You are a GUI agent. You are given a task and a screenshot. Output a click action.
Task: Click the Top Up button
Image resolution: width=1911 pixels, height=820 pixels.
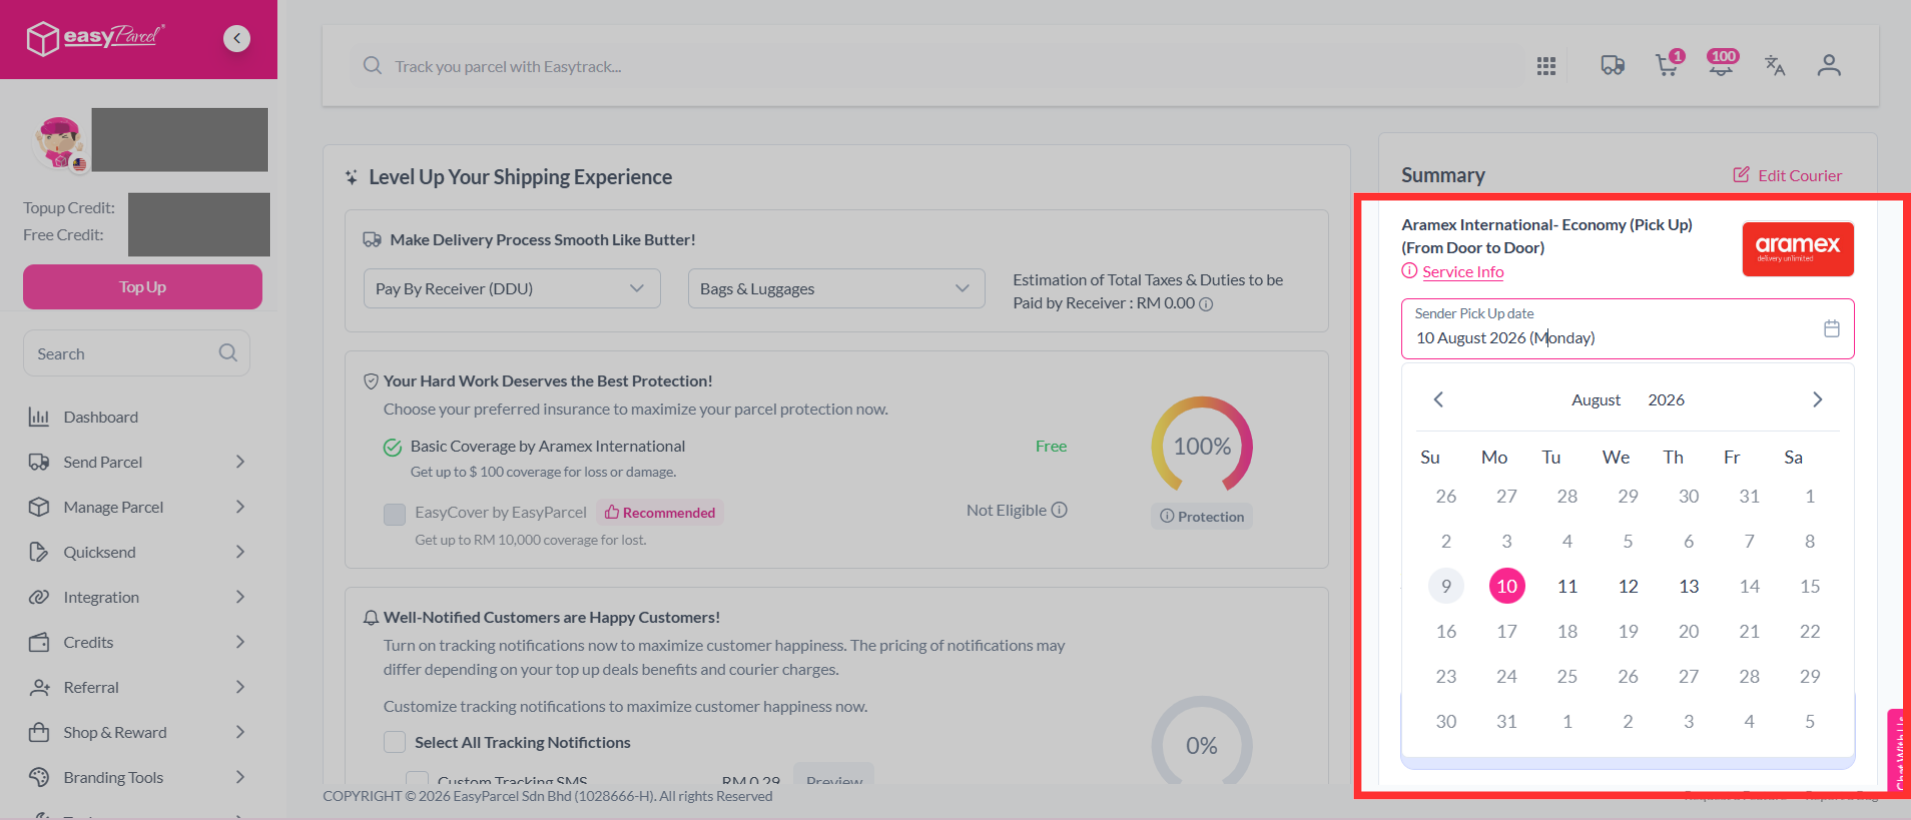click(x=143, y=287)
